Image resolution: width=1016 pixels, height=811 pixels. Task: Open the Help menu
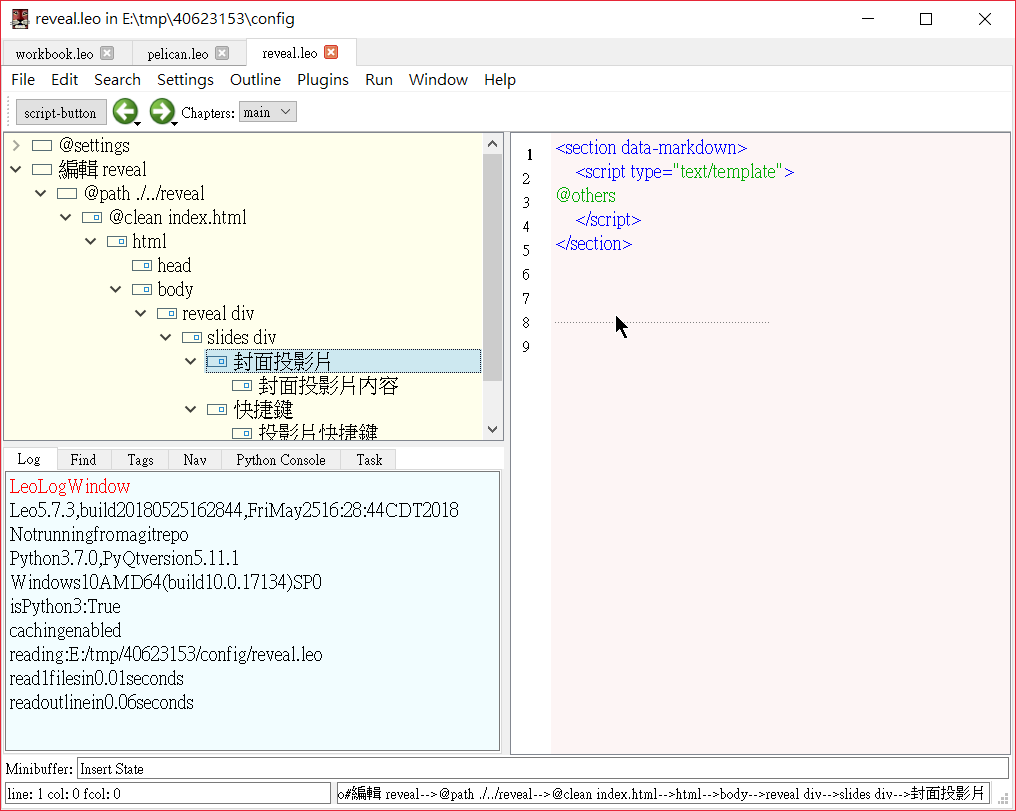pos(500,80)
